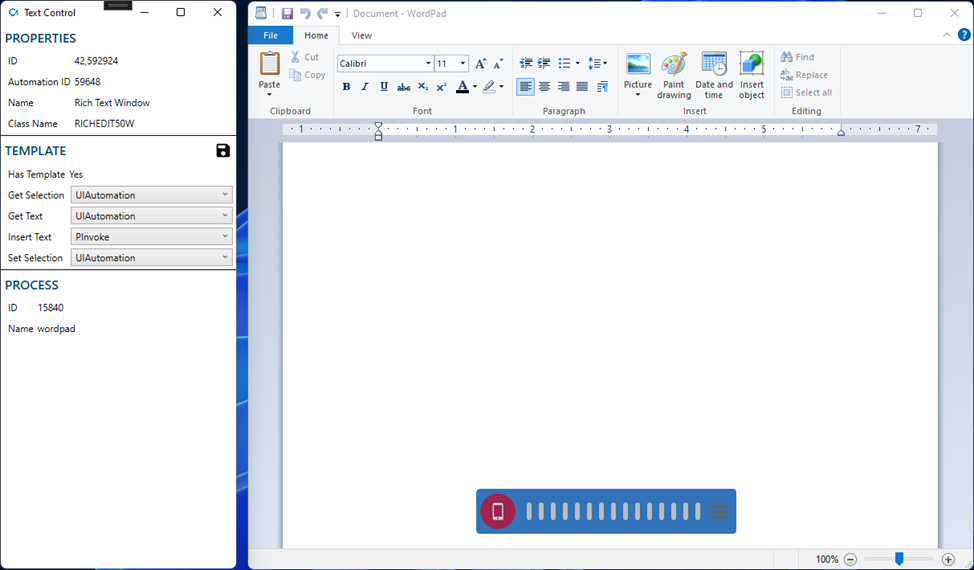
Task: Click the Find button
Action: point(798,57)
